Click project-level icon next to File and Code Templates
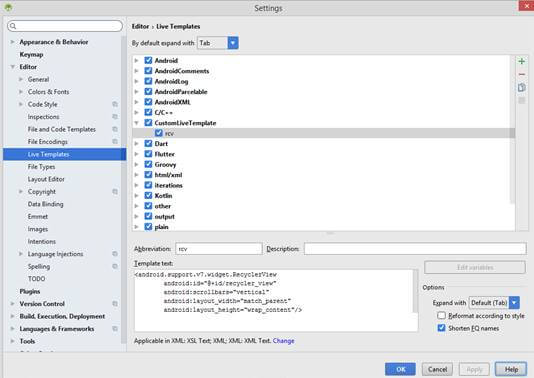The height and width of the screenshot is (378, 534). coord(115,129)
